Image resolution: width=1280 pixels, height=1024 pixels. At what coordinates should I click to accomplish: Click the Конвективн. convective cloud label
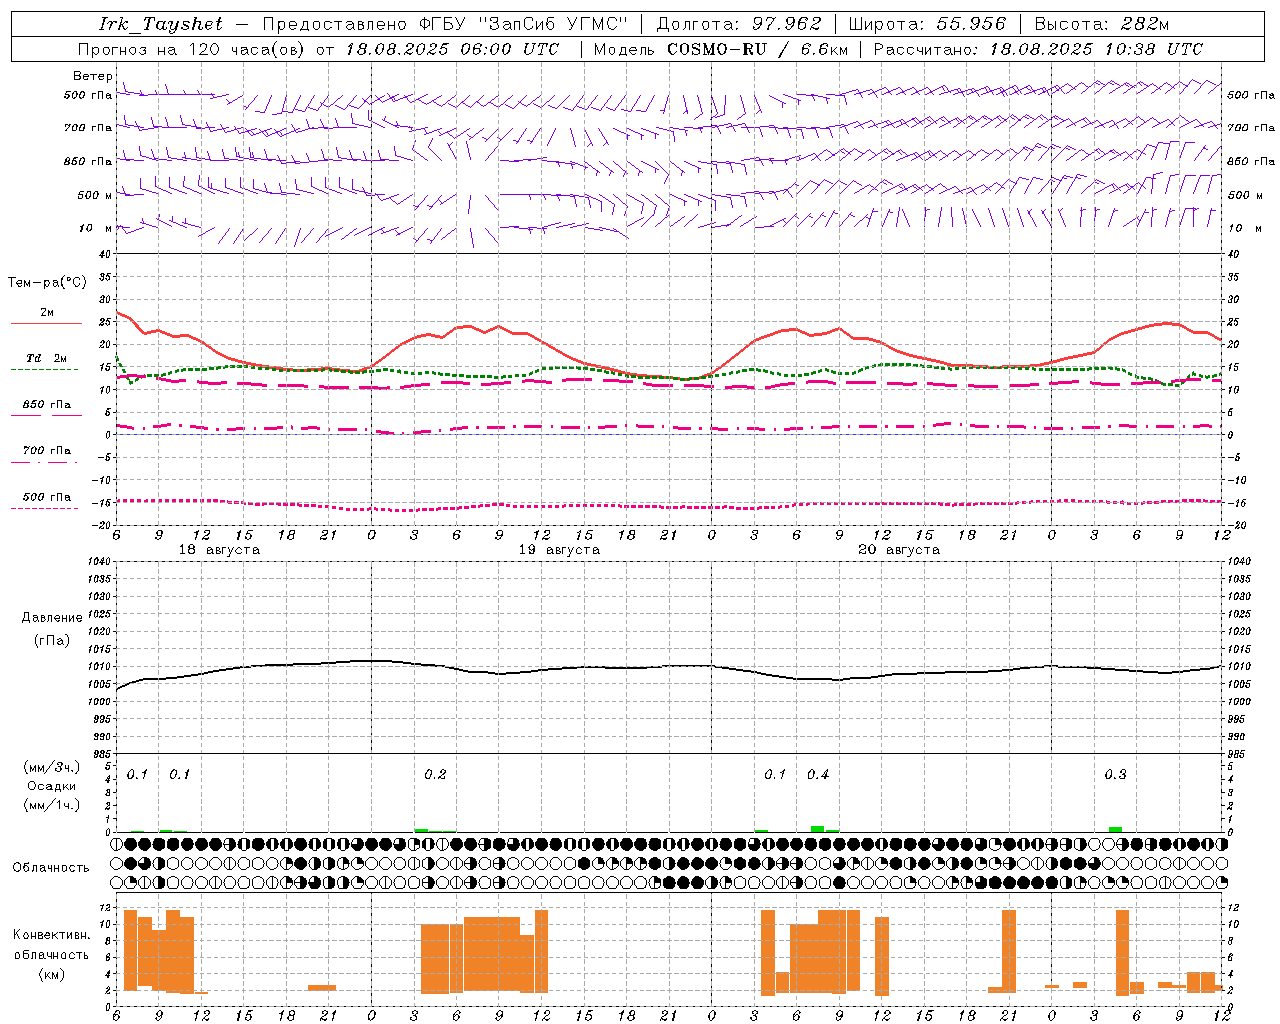51,935
